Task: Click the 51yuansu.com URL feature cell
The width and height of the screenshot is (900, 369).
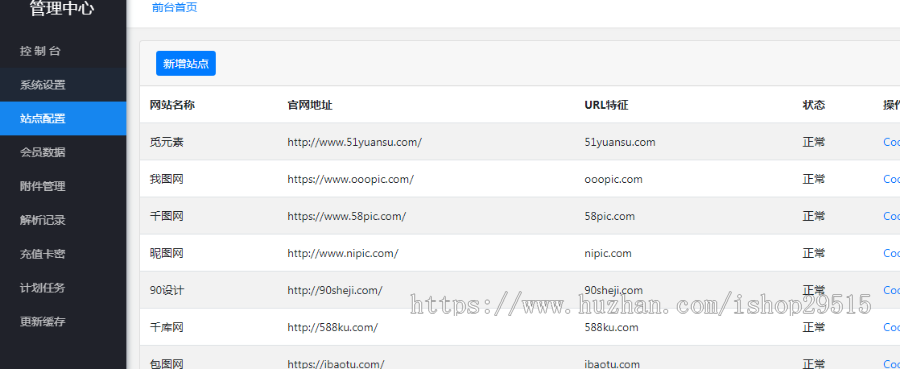Action: pos(620,142)
